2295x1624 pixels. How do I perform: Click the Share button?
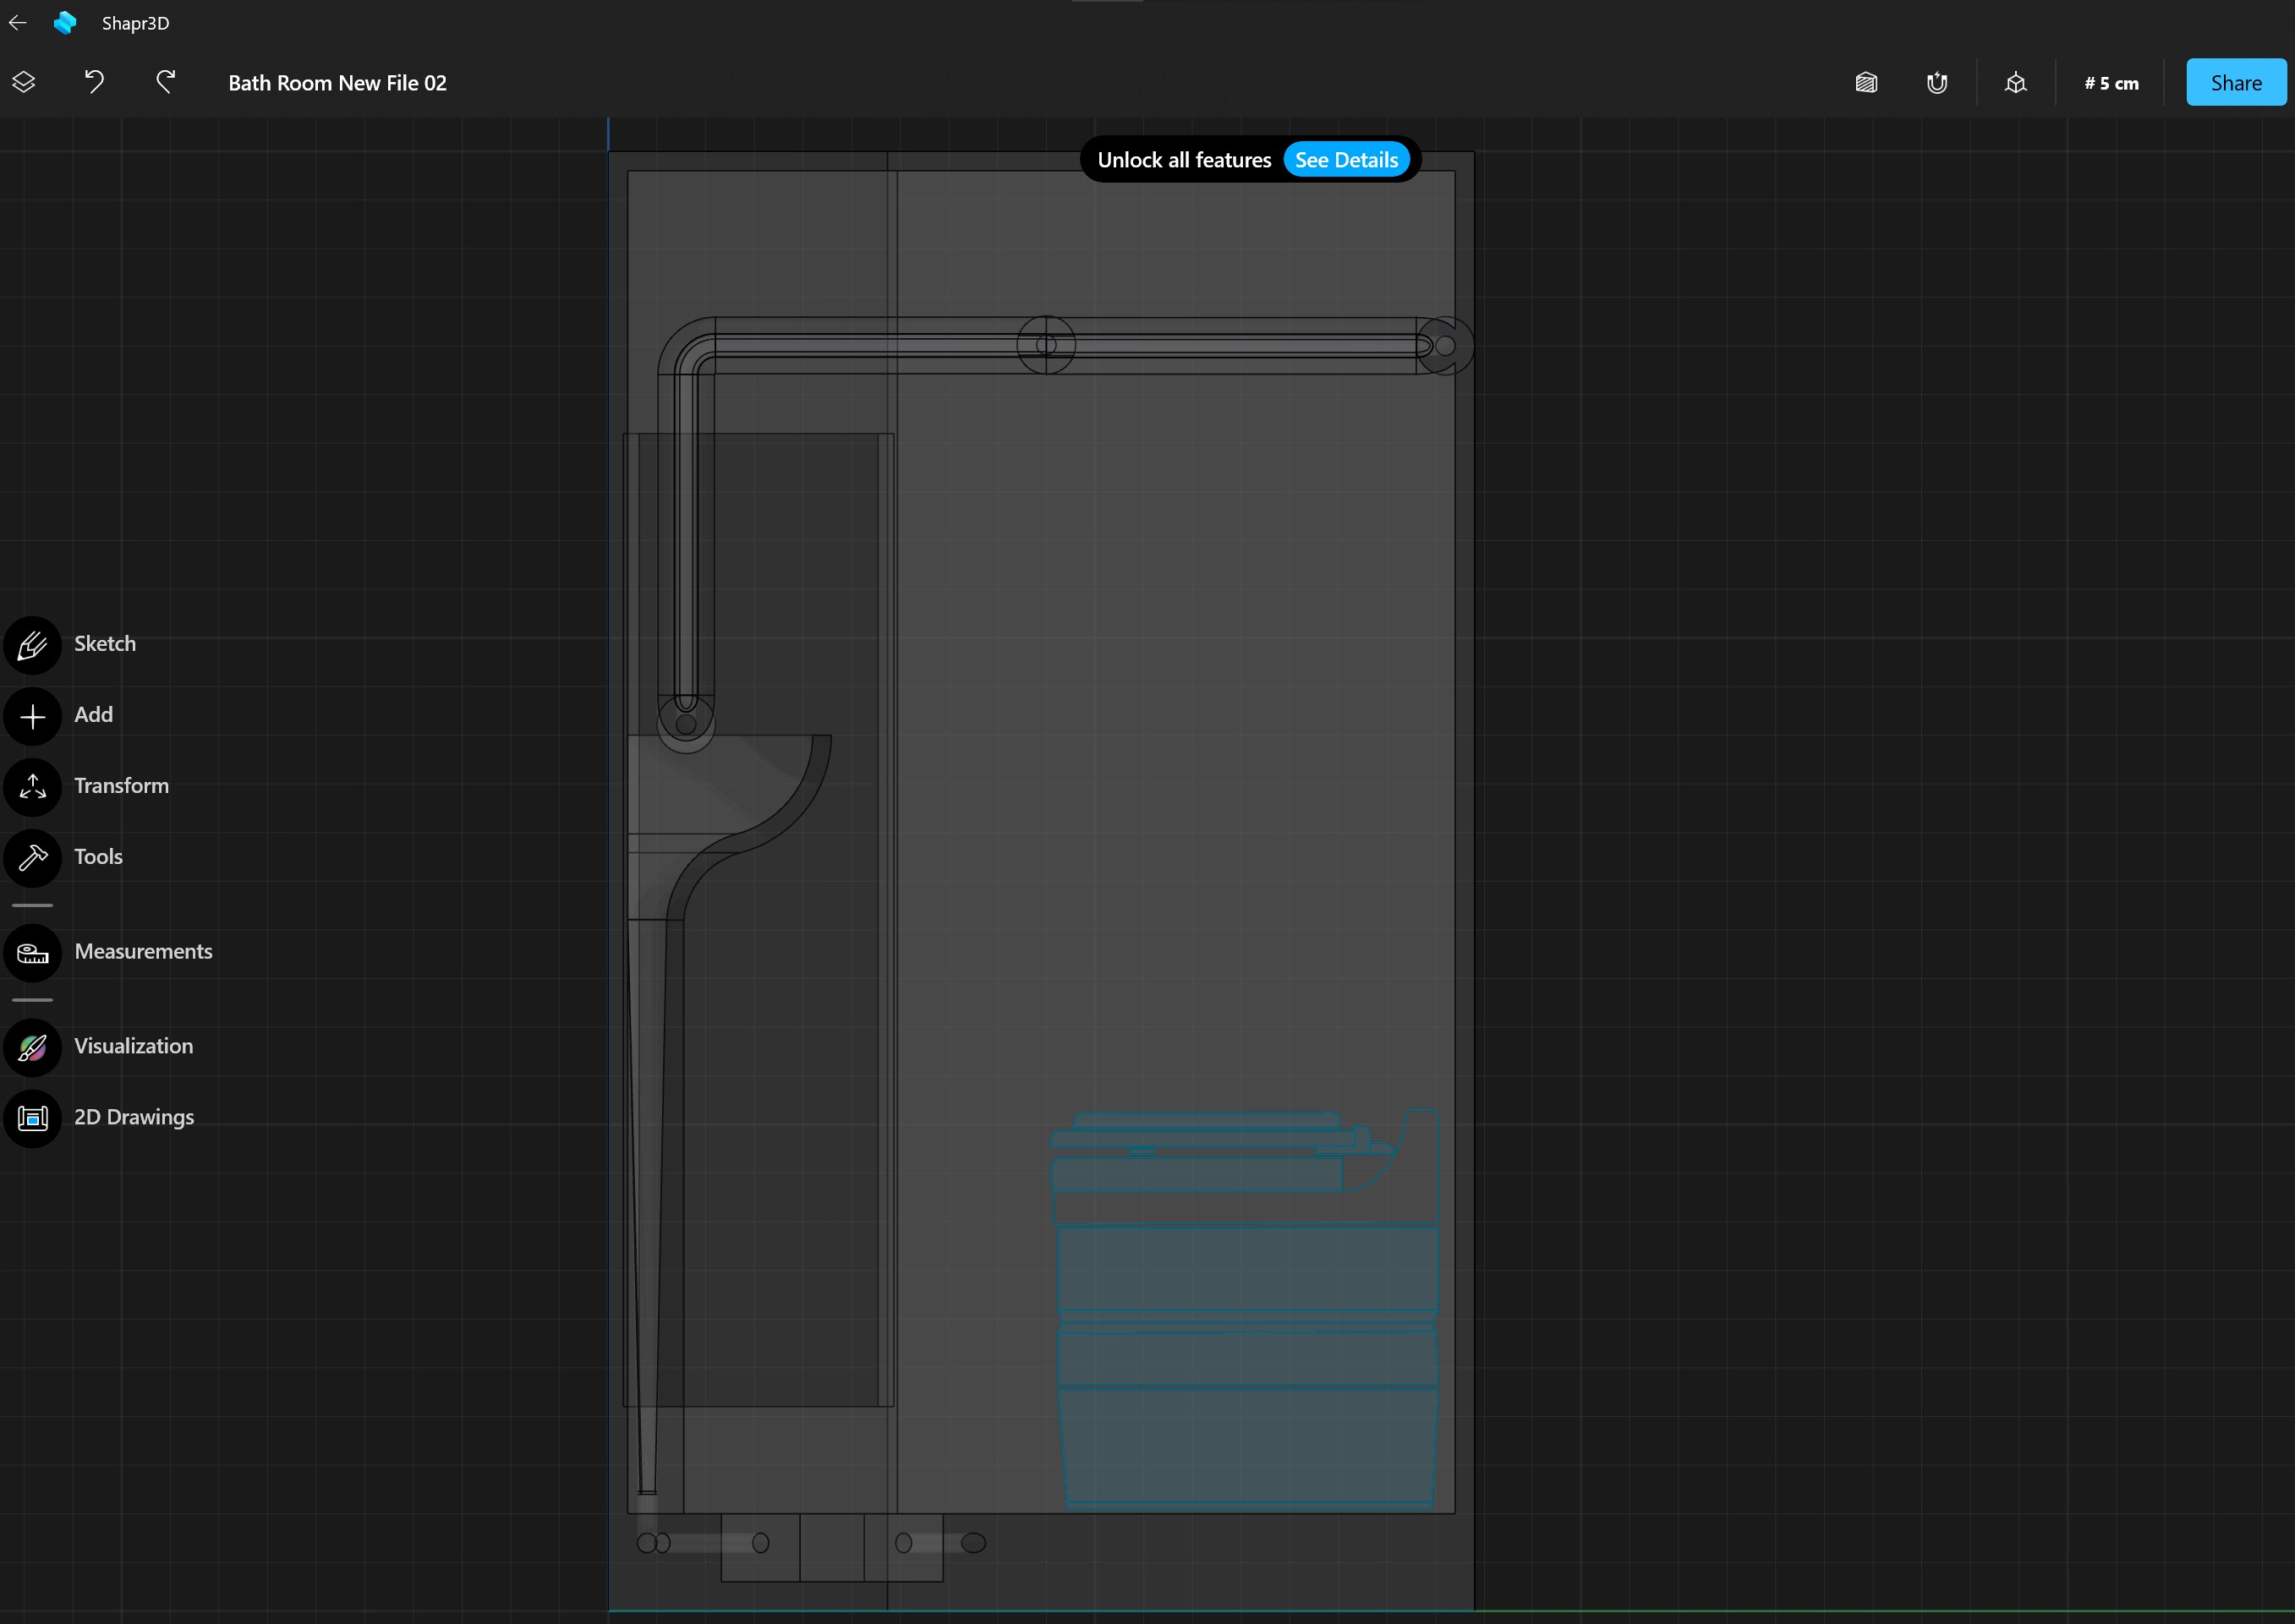point(2235,83)
